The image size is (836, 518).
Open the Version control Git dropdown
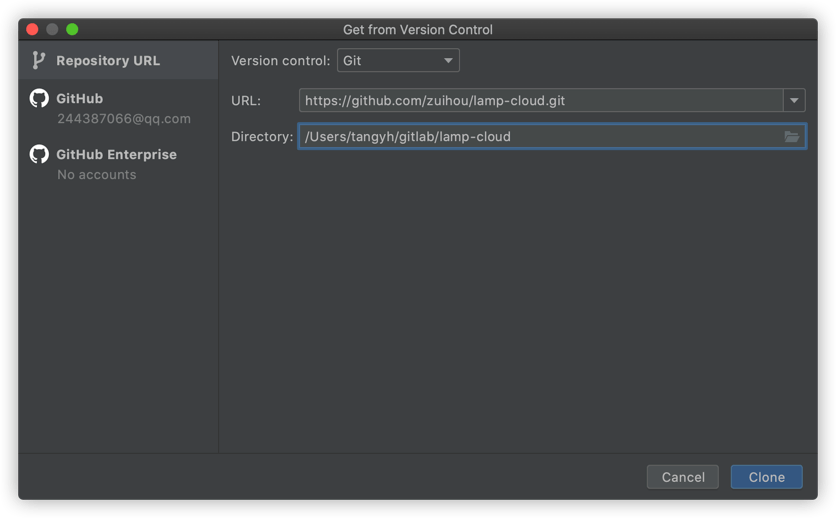click(x=398, y=61)
